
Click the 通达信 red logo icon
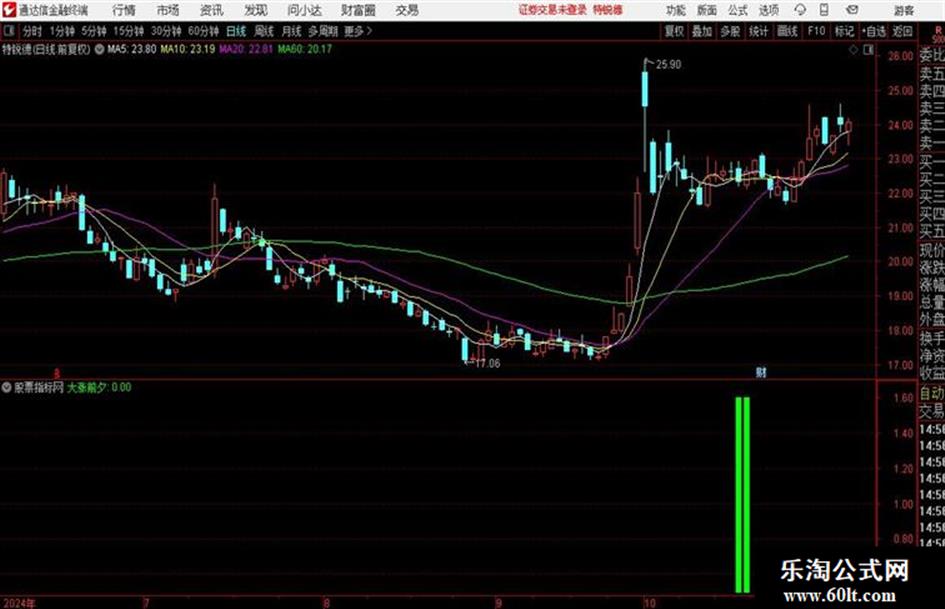[9, 10]
